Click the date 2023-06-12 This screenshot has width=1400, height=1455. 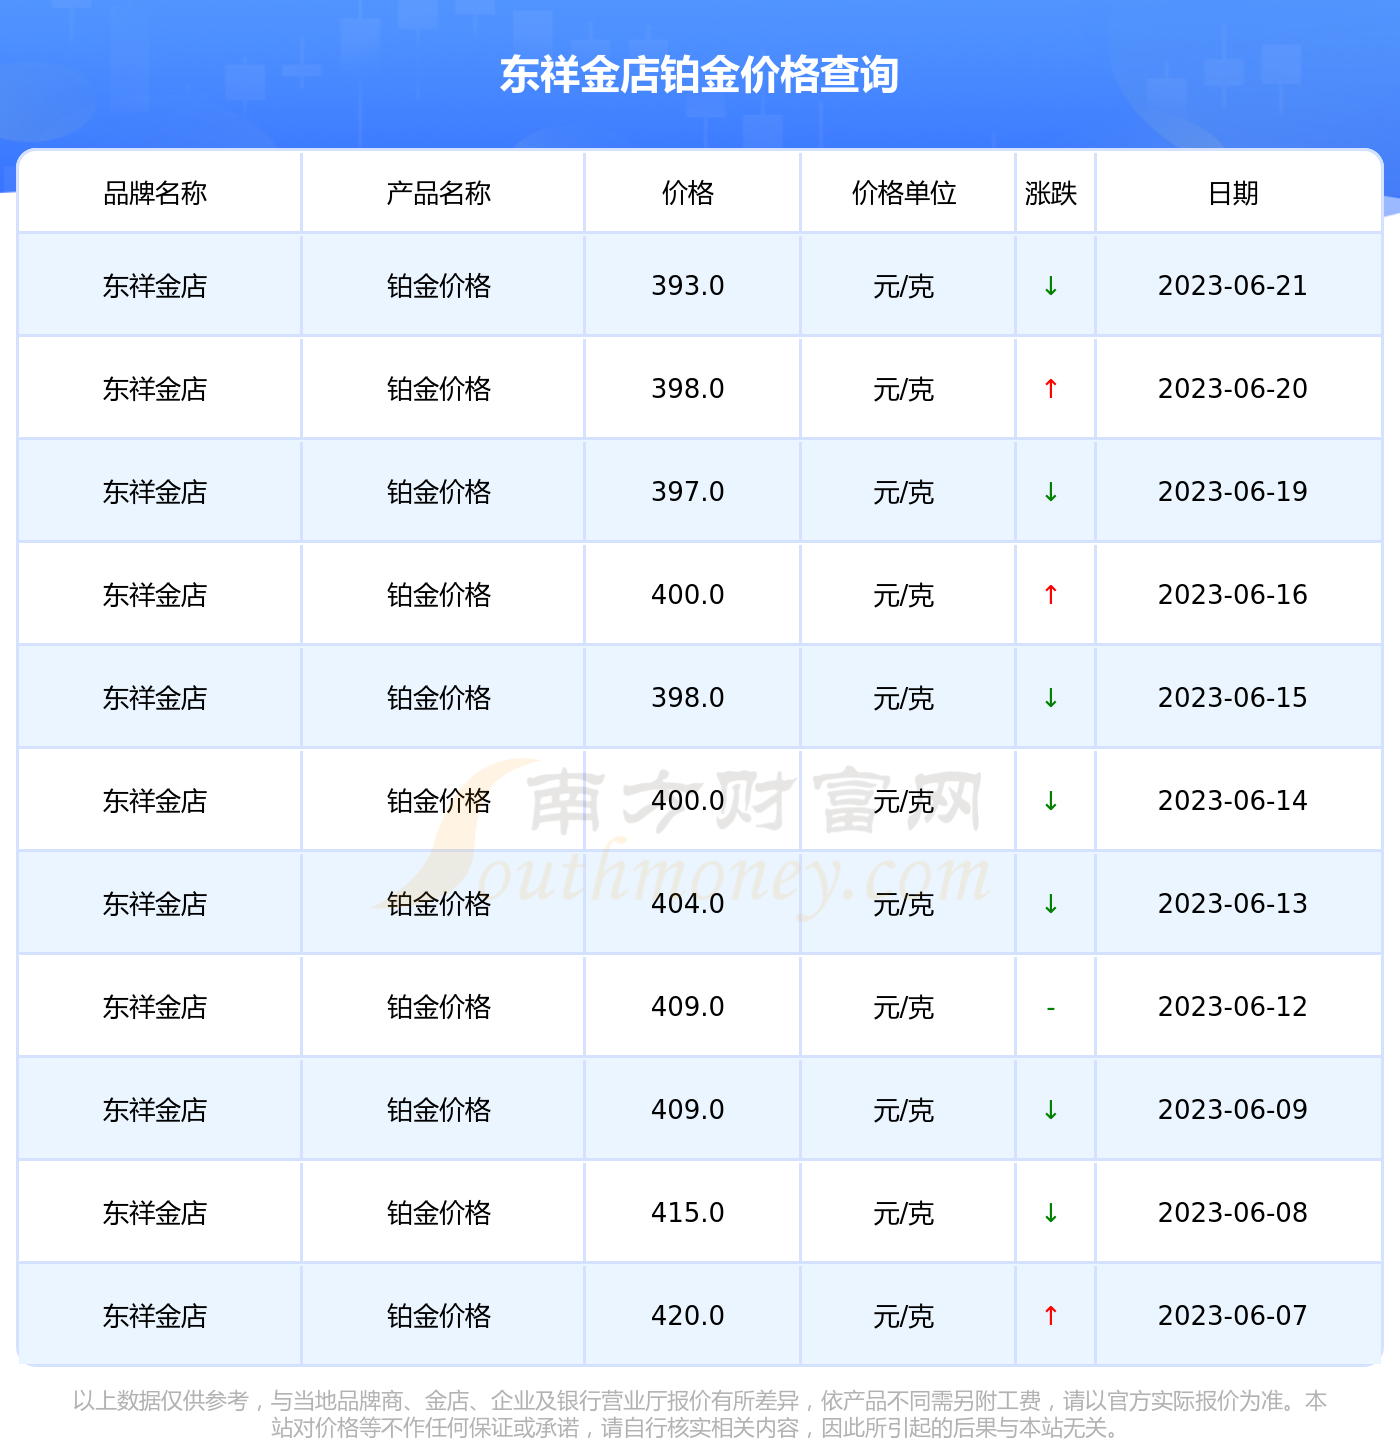pyautogui.click(x=1233, y=1007)
